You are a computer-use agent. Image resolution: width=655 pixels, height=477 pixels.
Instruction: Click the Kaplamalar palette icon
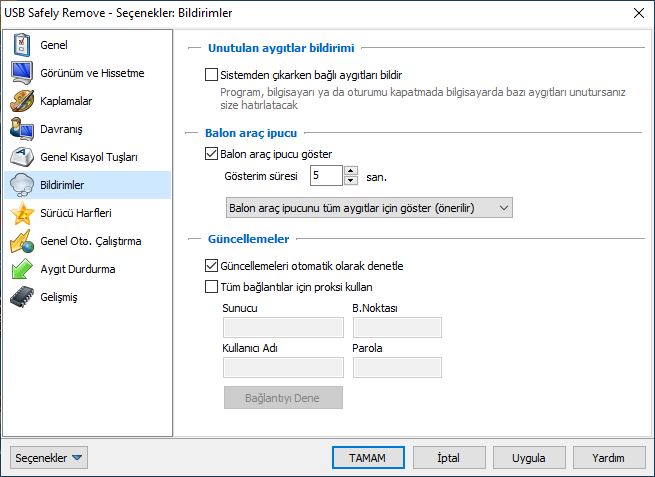(x=22, y=101)
